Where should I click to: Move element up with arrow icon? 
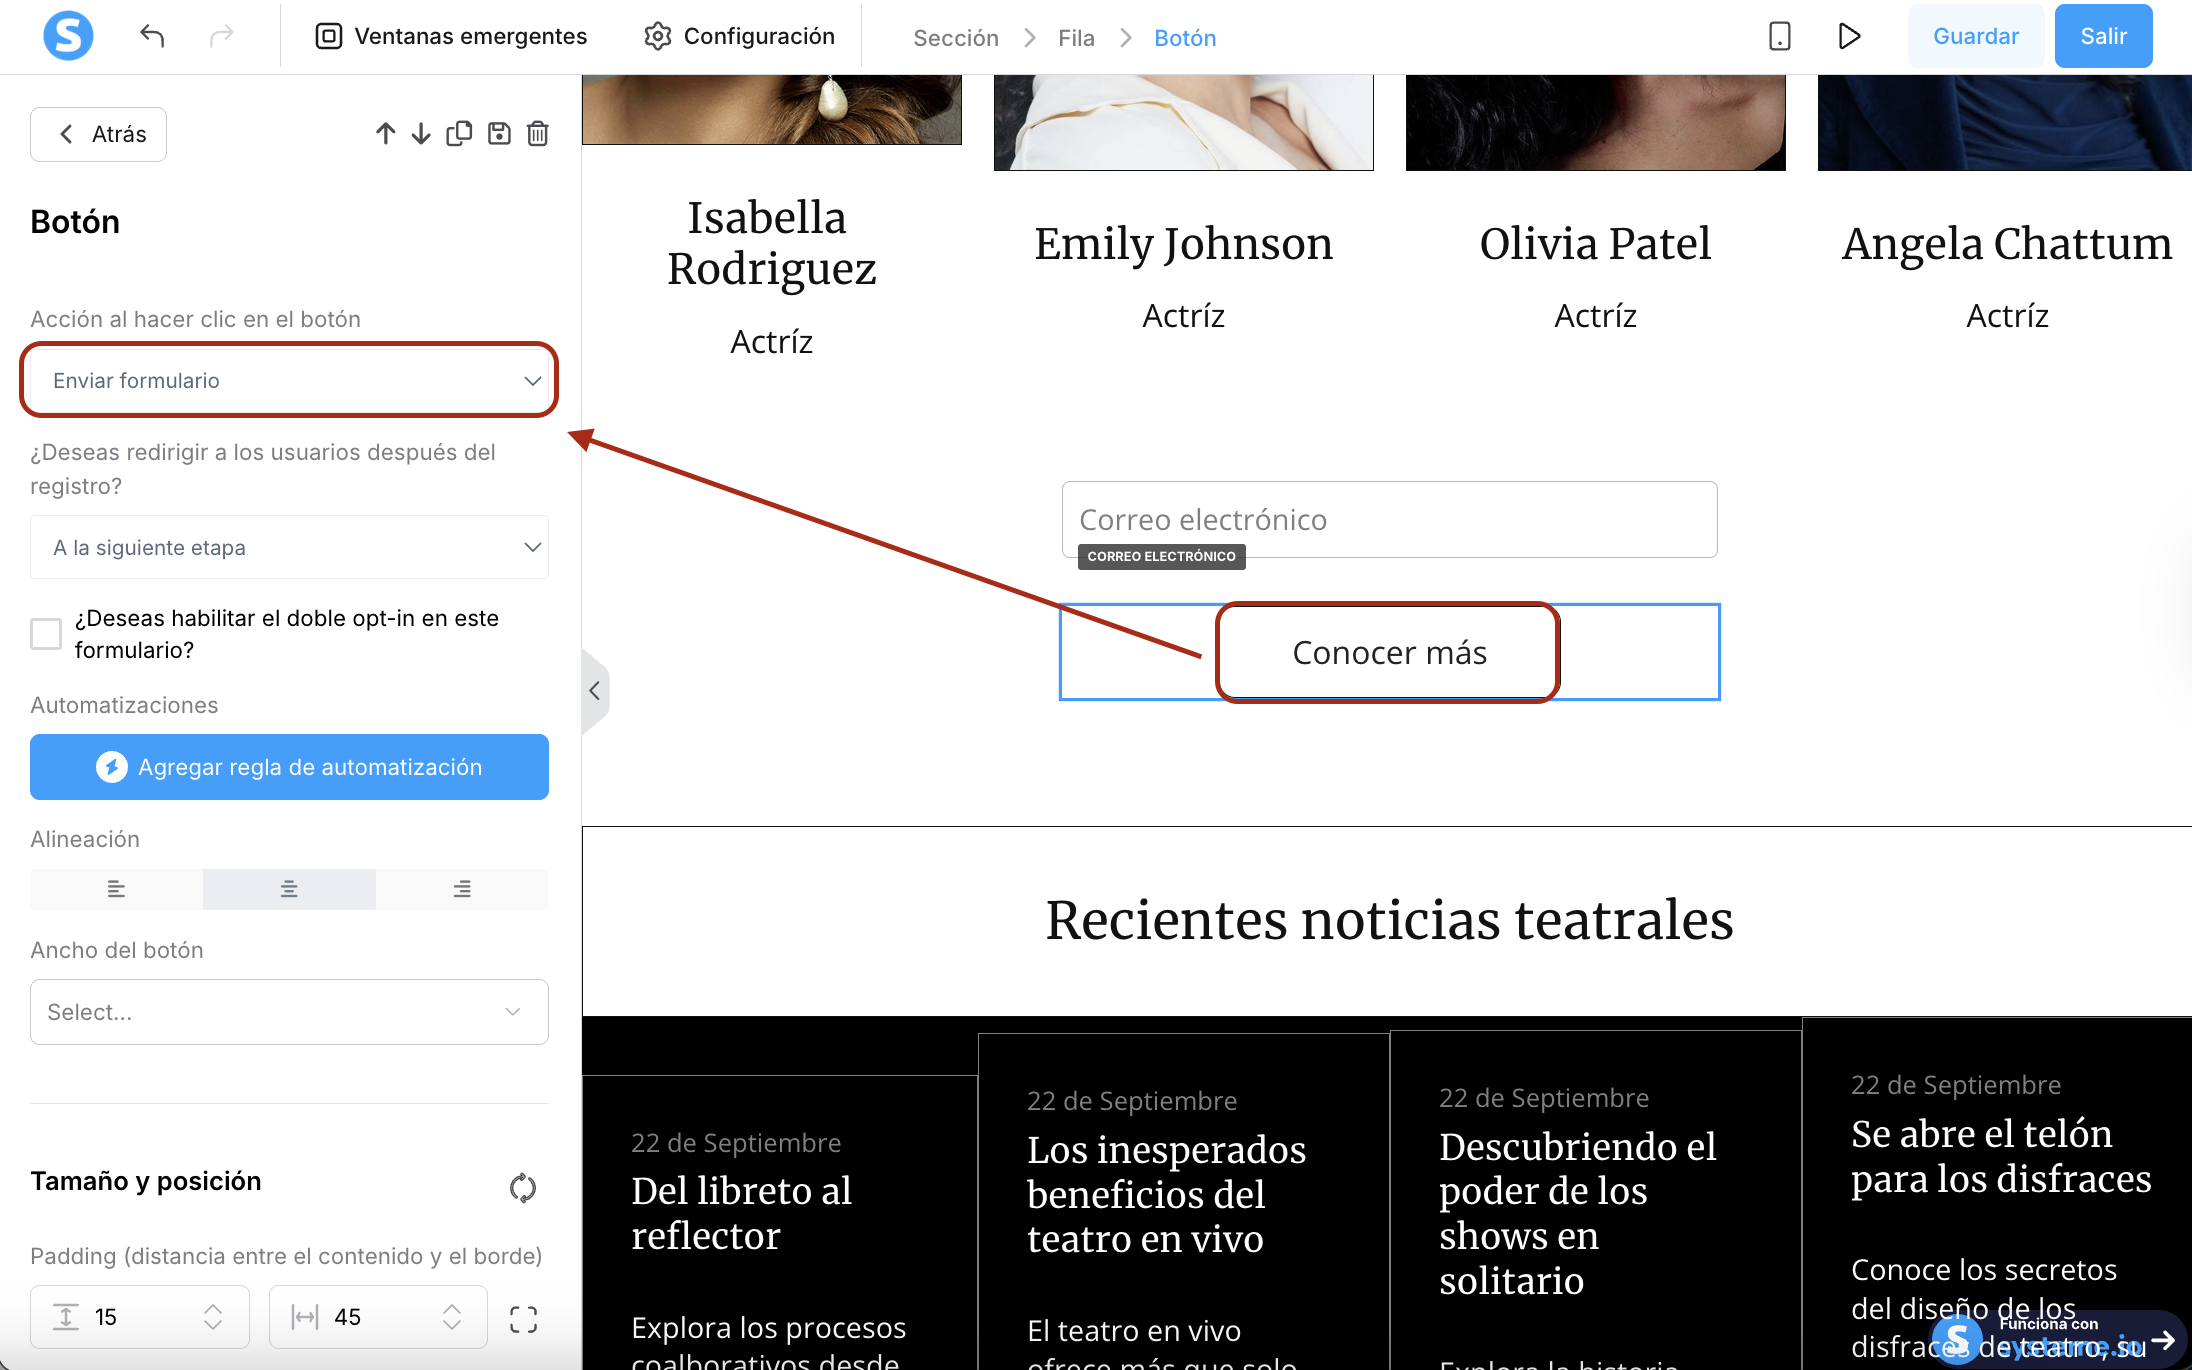[x=386, y=134]
